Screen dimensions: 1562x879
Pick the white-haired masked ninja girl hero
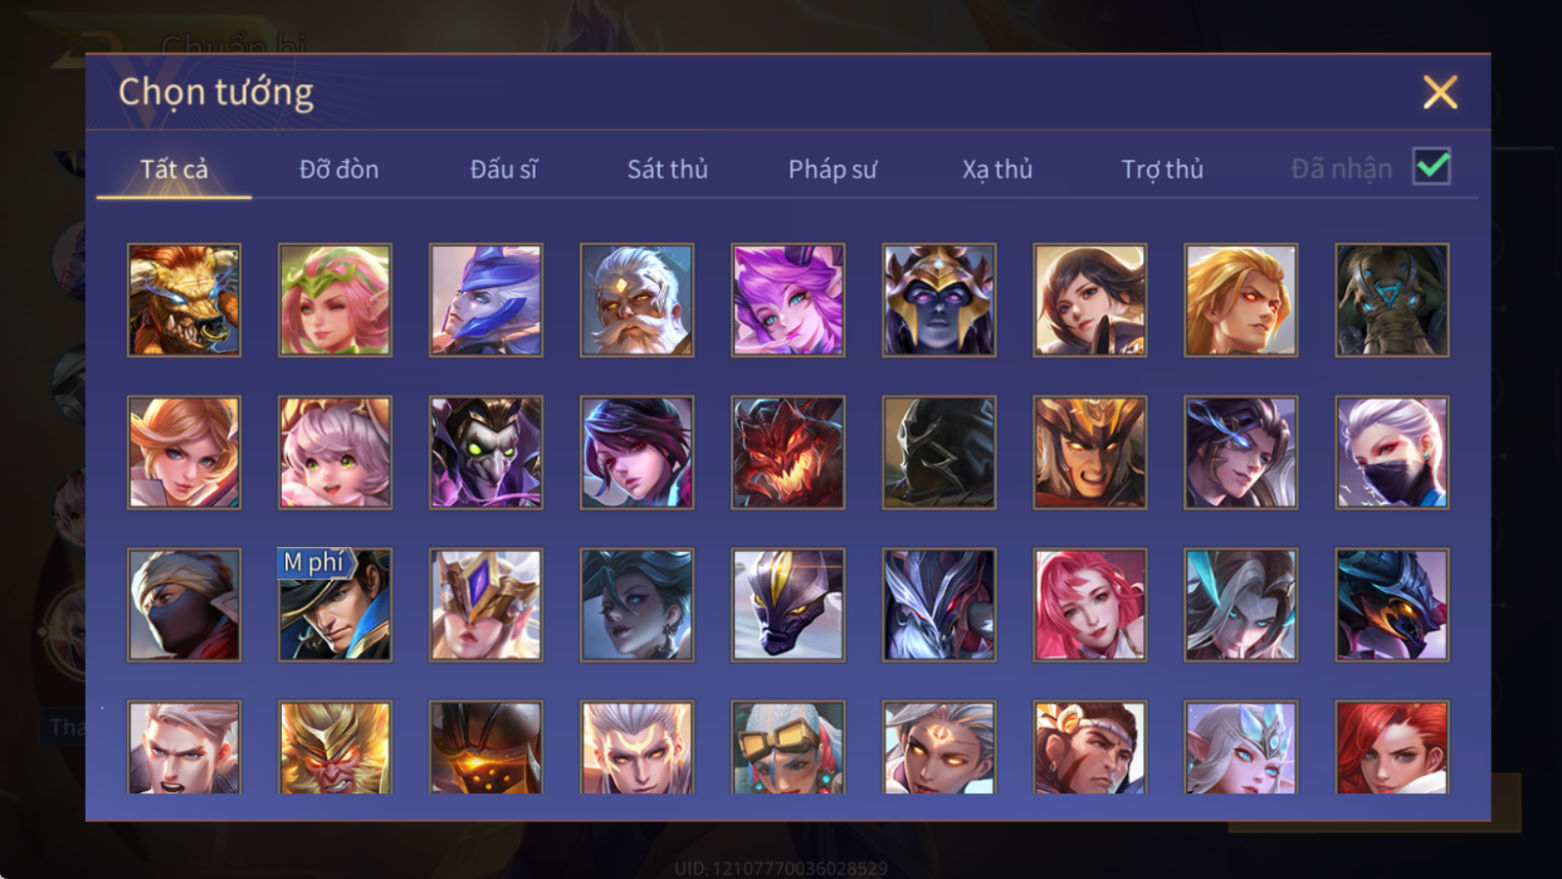tap(1392, 452)
